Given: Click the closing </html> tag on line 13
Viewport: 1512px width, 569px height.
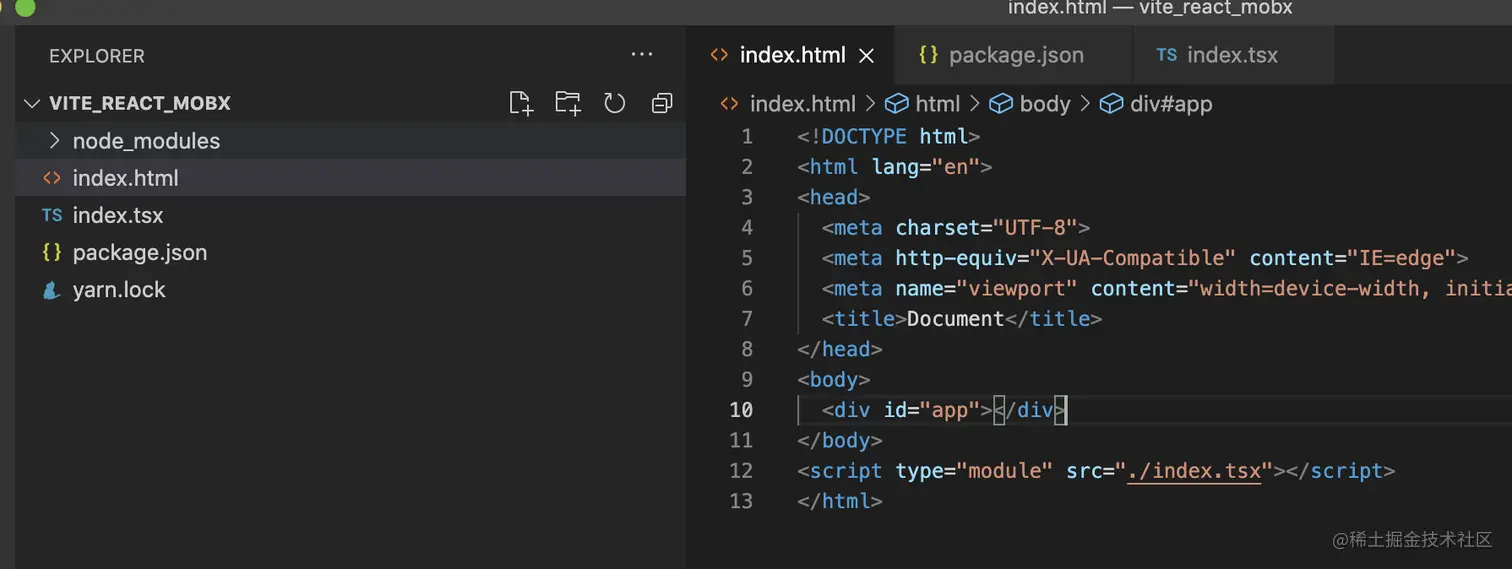Looking at the screenshot, I should (840, 501).
